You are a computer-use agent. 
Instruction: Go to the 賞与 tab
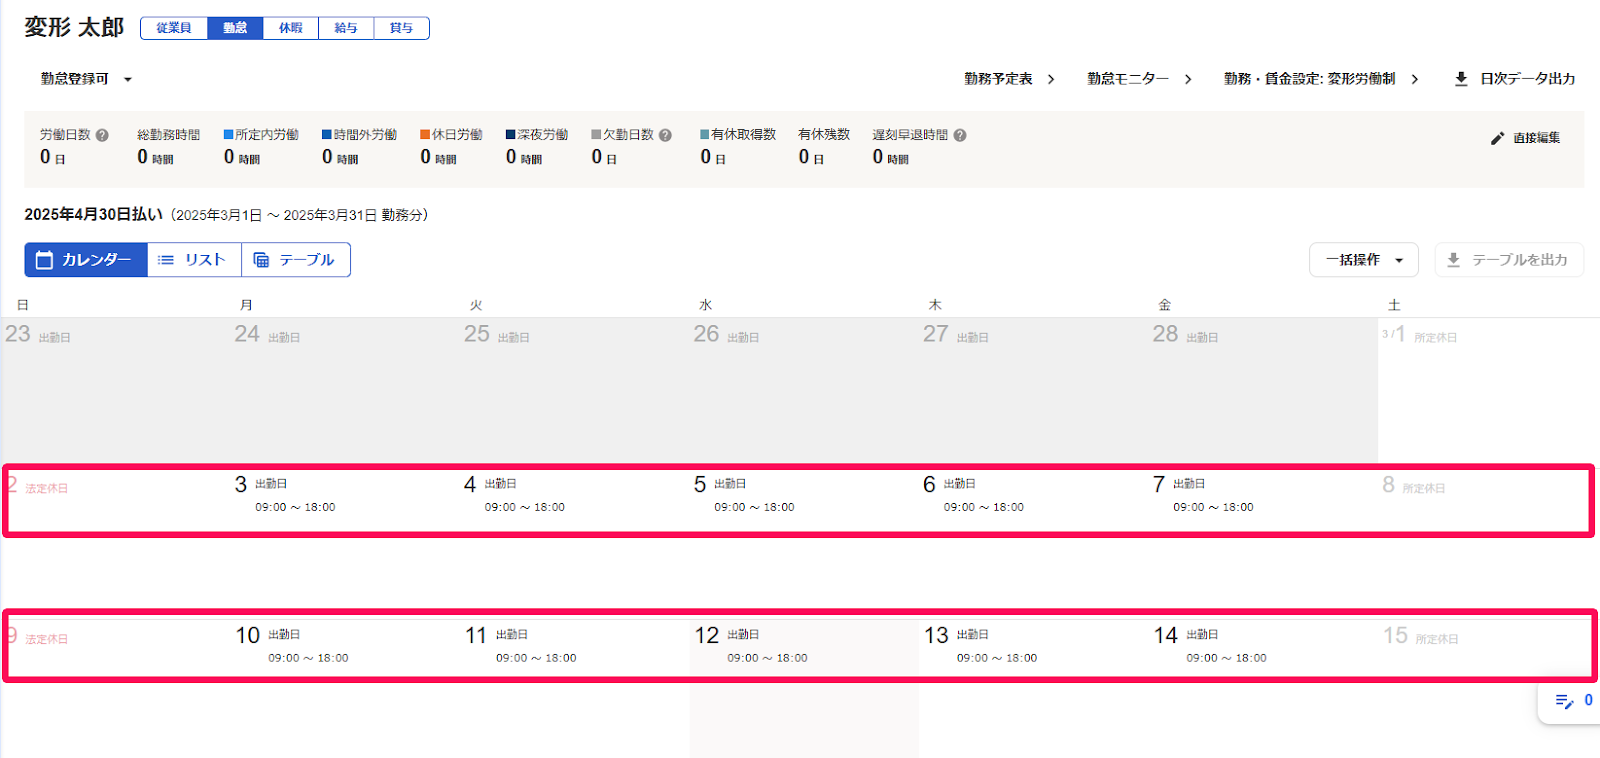(x=402, y=28)
